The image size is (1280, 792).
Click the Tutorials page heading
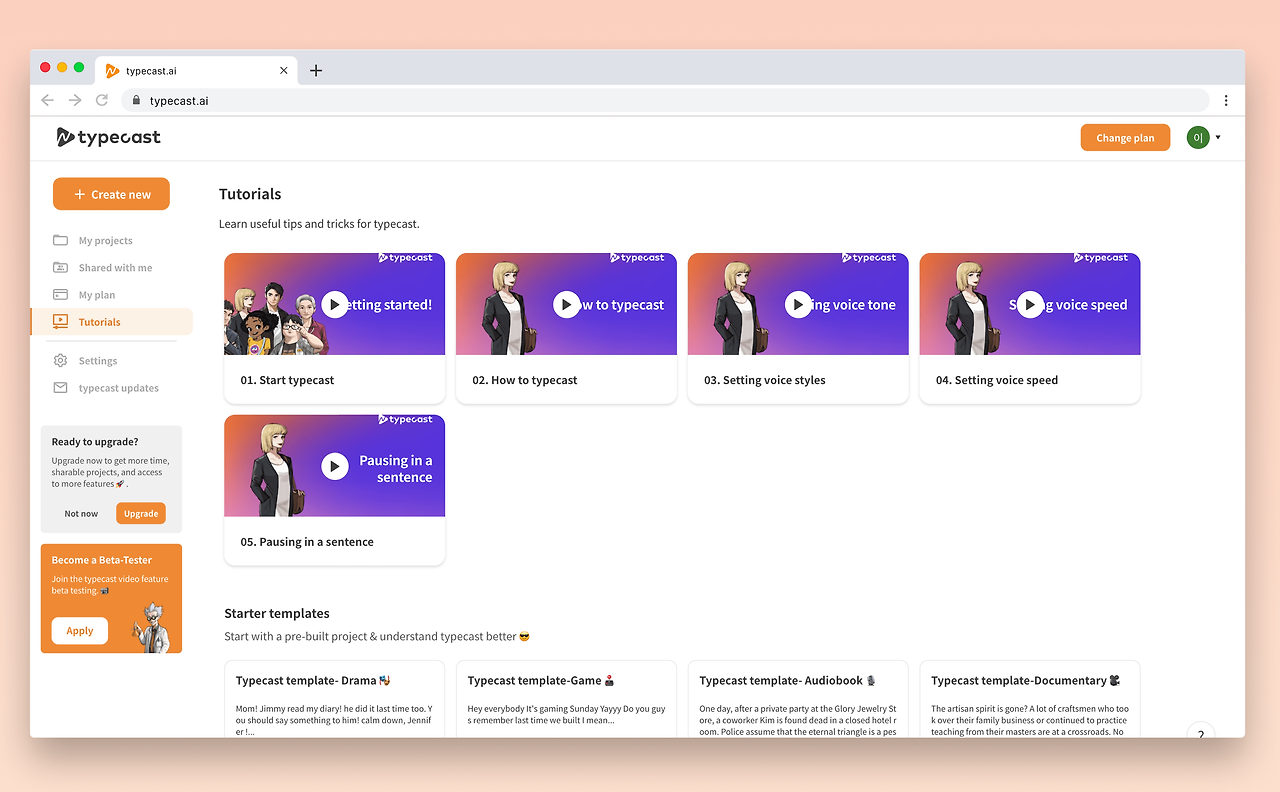tap(250, 194)
